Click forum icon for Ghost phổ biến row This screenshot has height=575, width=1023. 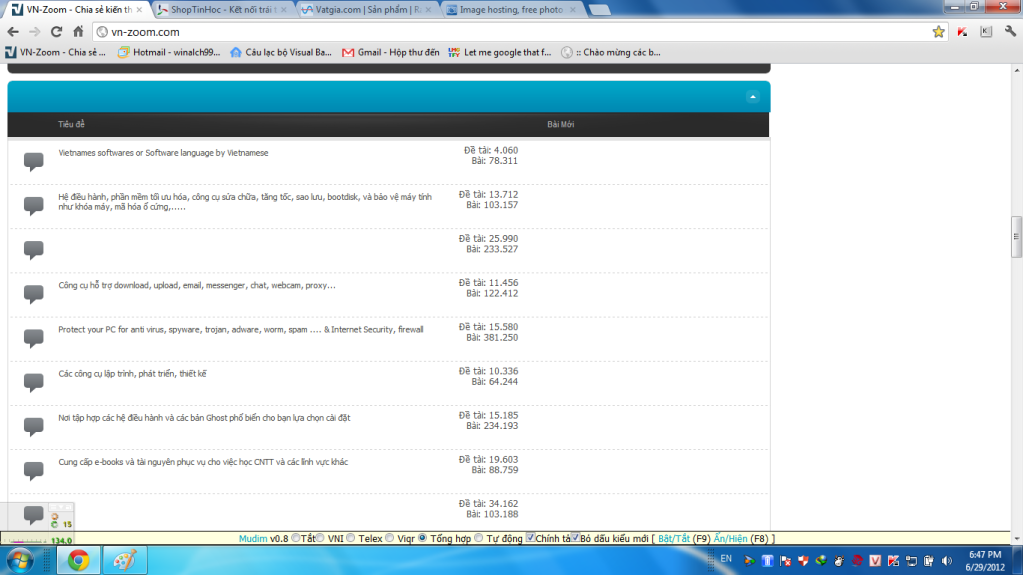(33, 426)
